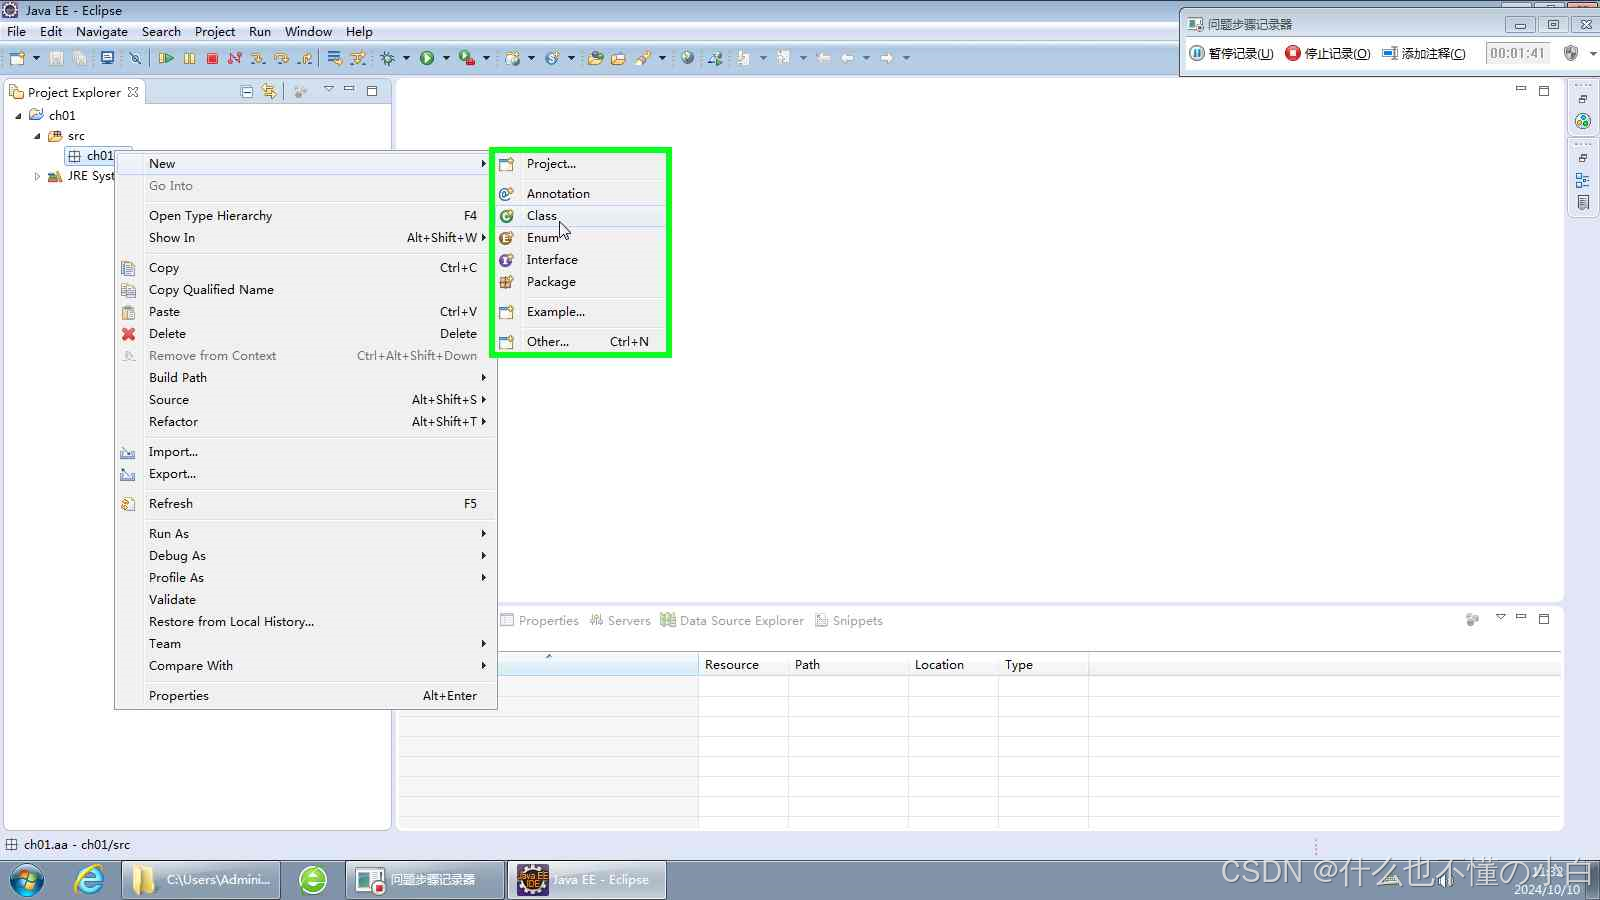Collapse the src folder tree node

pos(37,136)
